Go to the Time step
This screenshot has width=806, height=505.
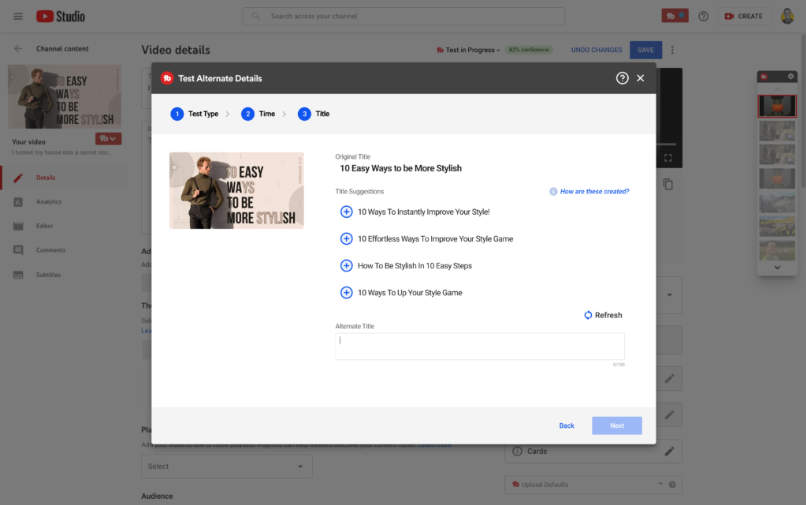click(259, 114)
